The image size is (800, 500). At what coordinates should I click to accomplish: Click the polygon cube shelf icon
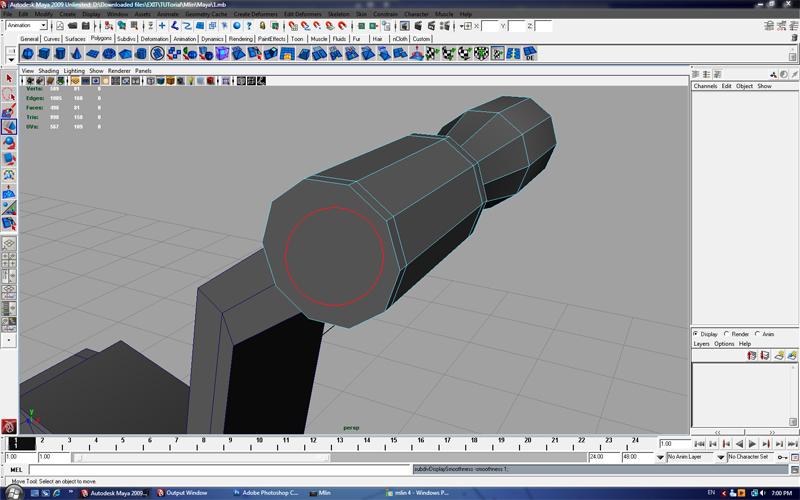coord(46,54)
